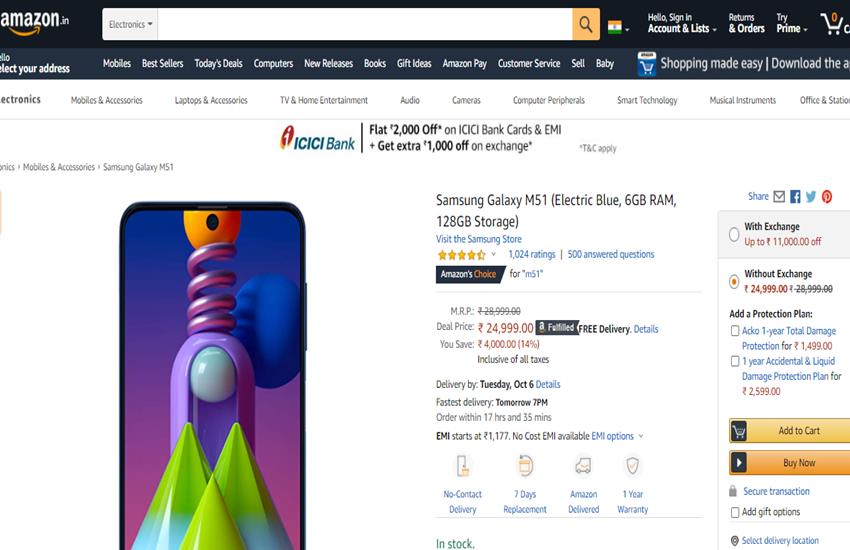Open the shopping cart icon
The width and height of the screenshot is (850, 550).
[x=832, y=24]
